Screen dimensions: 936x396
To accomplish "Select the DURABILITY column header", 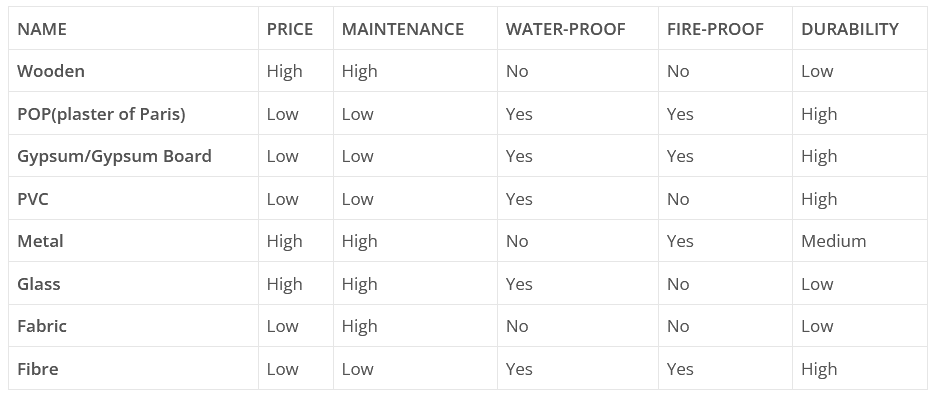I will (x=850, y=29).
